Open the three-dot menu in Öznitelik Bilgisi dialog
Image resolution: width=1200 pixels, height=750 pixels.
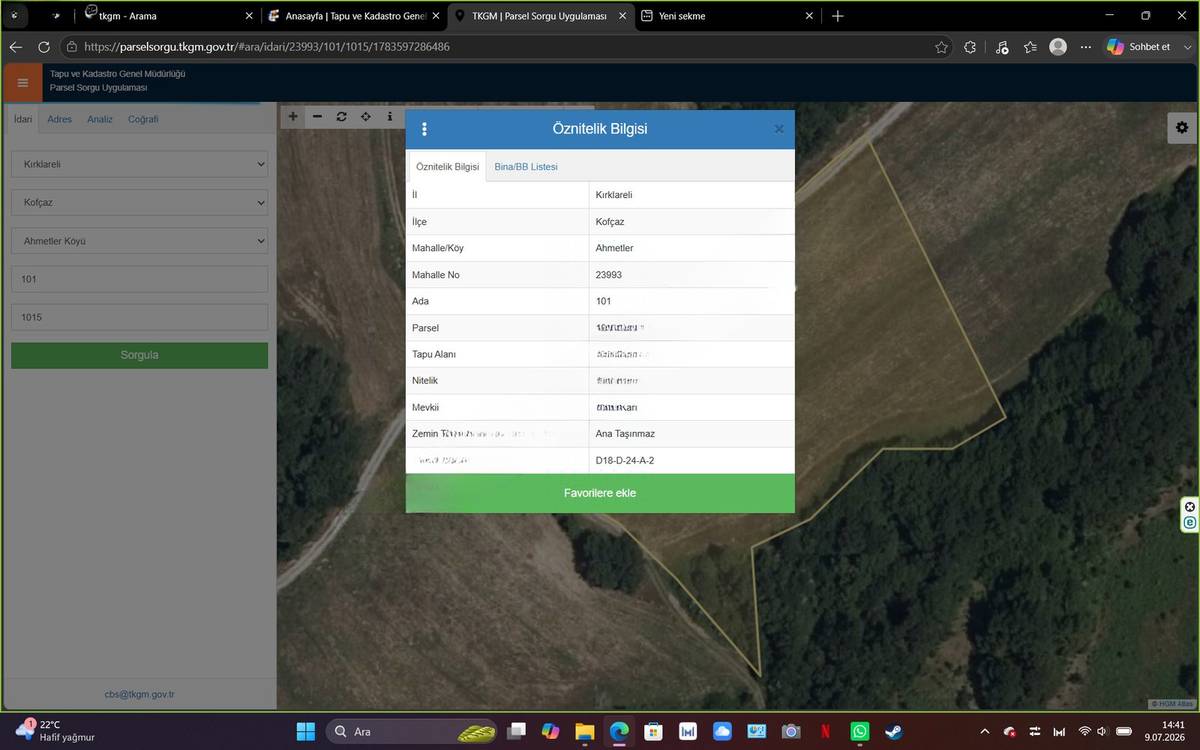425,129
